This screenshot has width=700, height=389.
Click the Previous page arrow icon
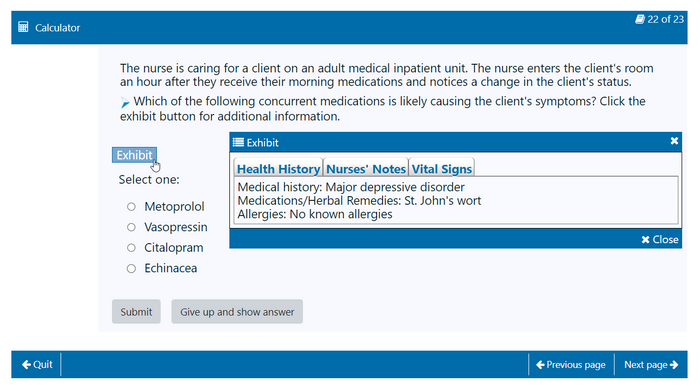click(540, 365)
